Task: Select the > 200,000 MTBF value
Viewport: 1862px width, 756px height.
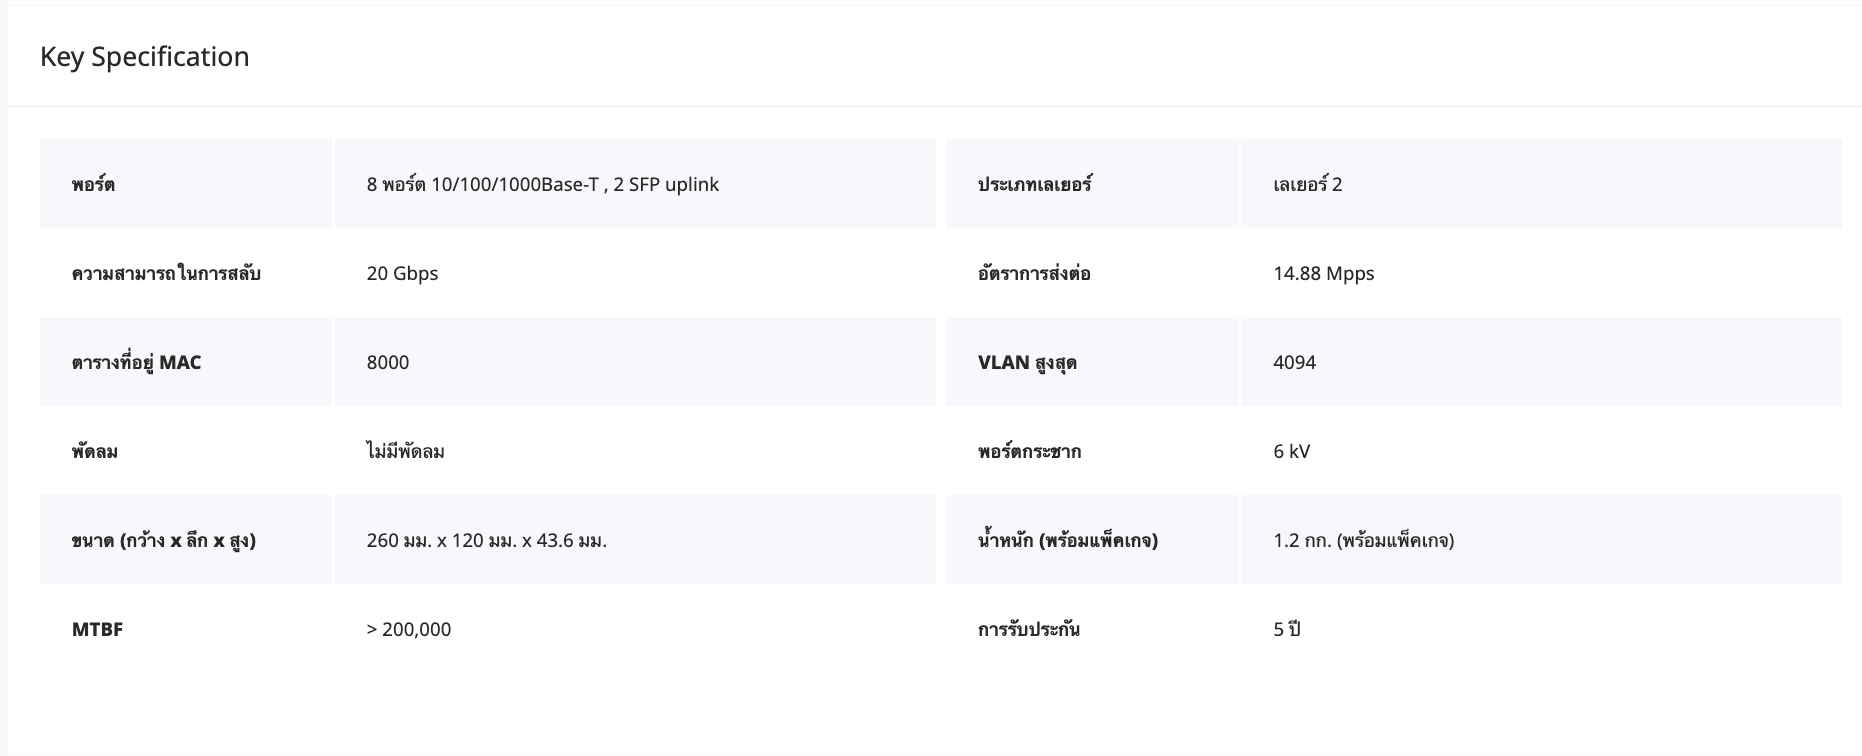Action: tap(408, 630)
